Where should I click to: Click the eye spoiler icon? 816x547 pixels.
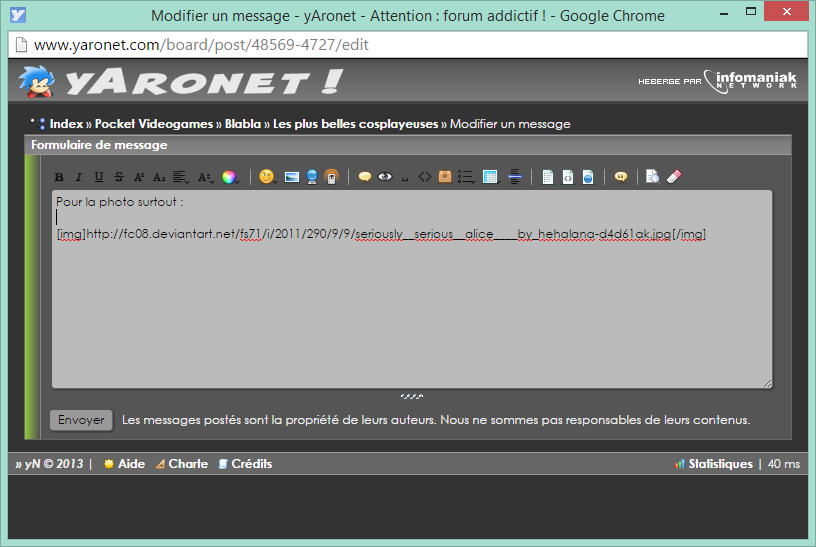(384, 177)
